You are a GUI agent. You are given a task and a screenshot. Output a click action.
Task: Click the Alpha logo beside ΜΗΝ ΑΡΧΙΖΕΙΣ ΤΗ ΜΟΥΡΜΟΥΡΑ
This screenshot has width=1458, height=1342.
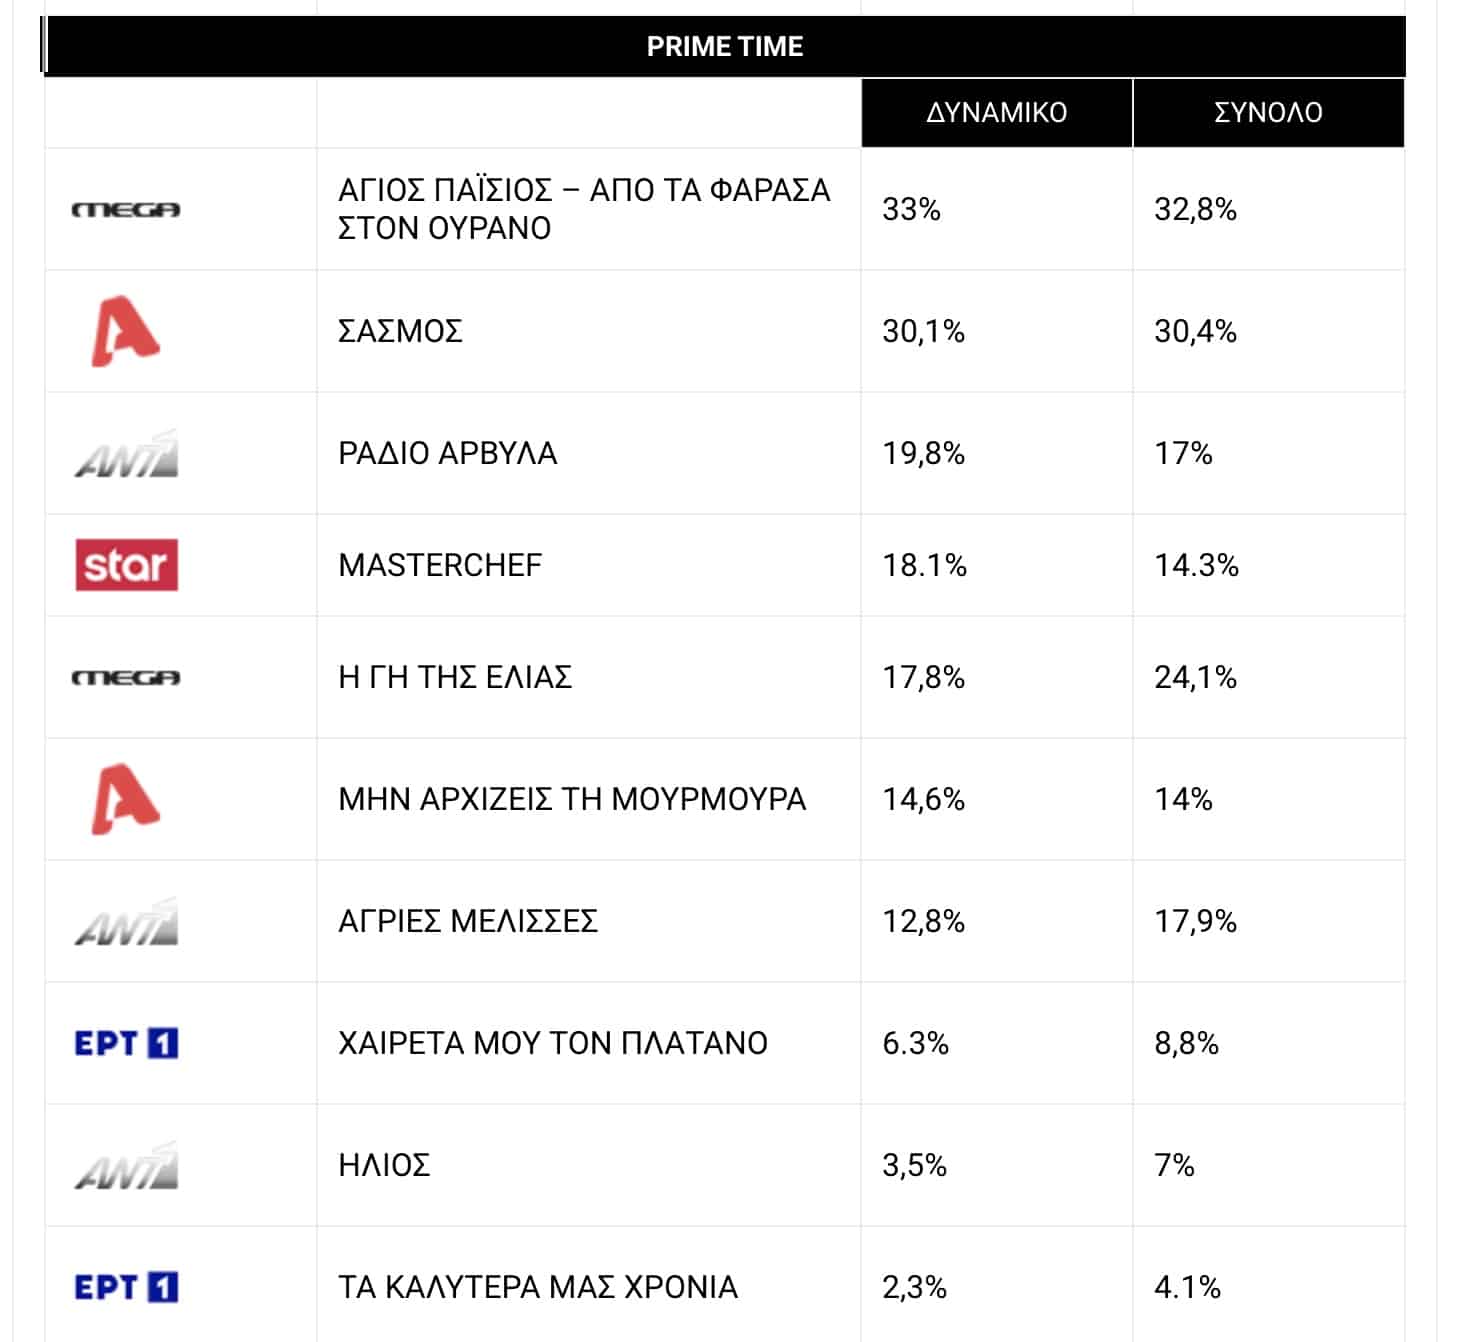pyautogui.click(x=125, y=799)
